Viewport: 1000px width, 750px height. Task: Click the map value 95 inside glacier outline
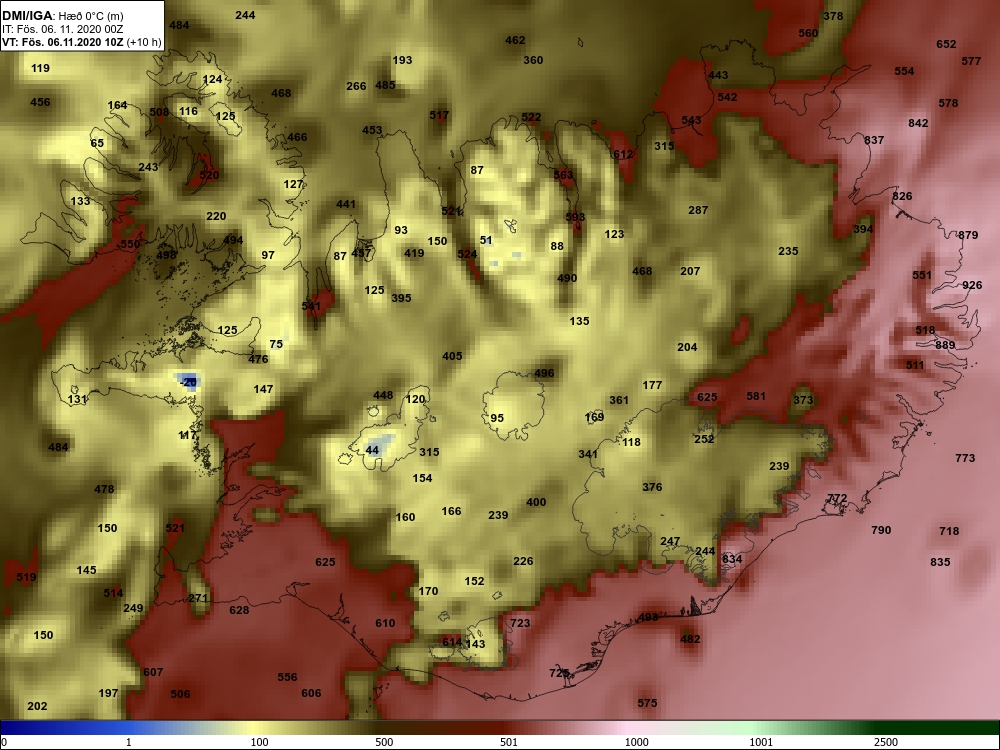[497, 418]
